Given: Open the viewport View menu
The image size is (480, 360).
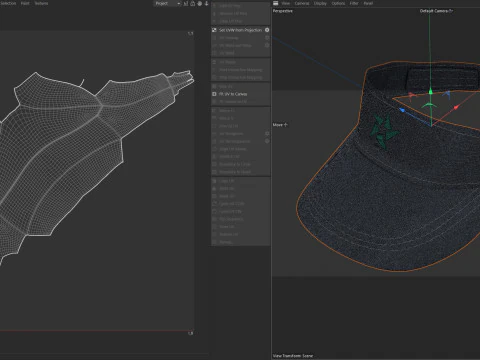Looking at the screenshot, I should coord(286,3).
